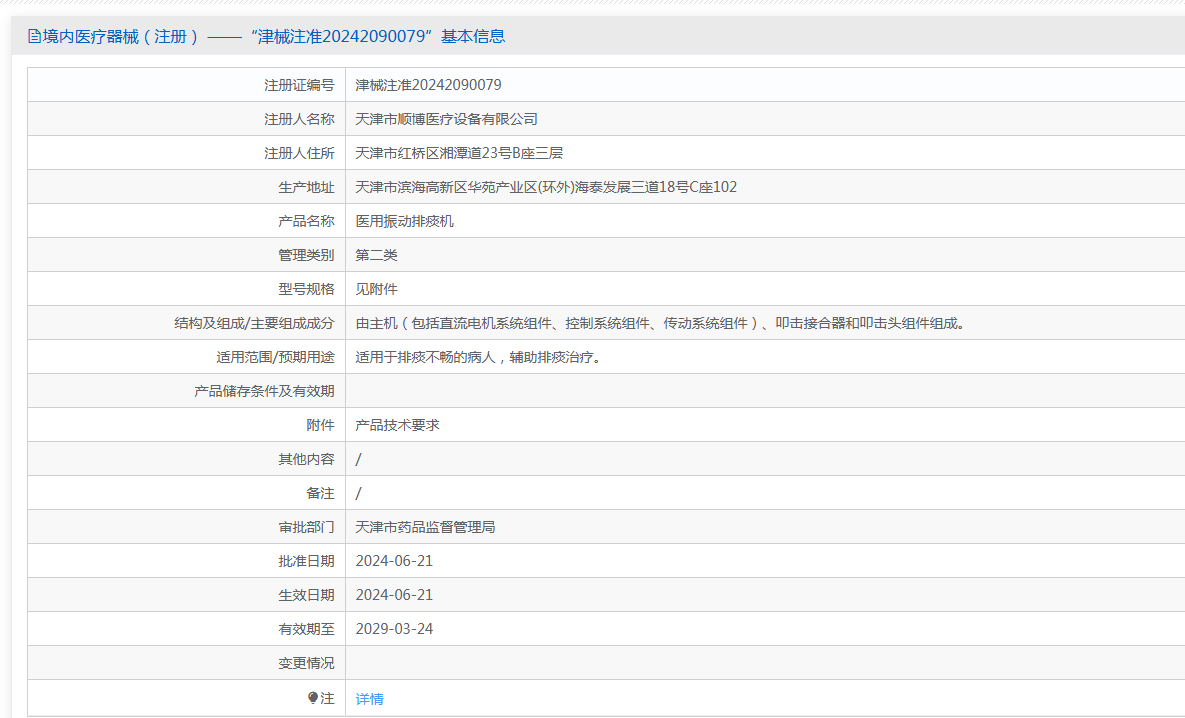1185x718 pixels.
Task: Click the document icon before 境内医疗器械 title
Action: [x=34, y=36]
